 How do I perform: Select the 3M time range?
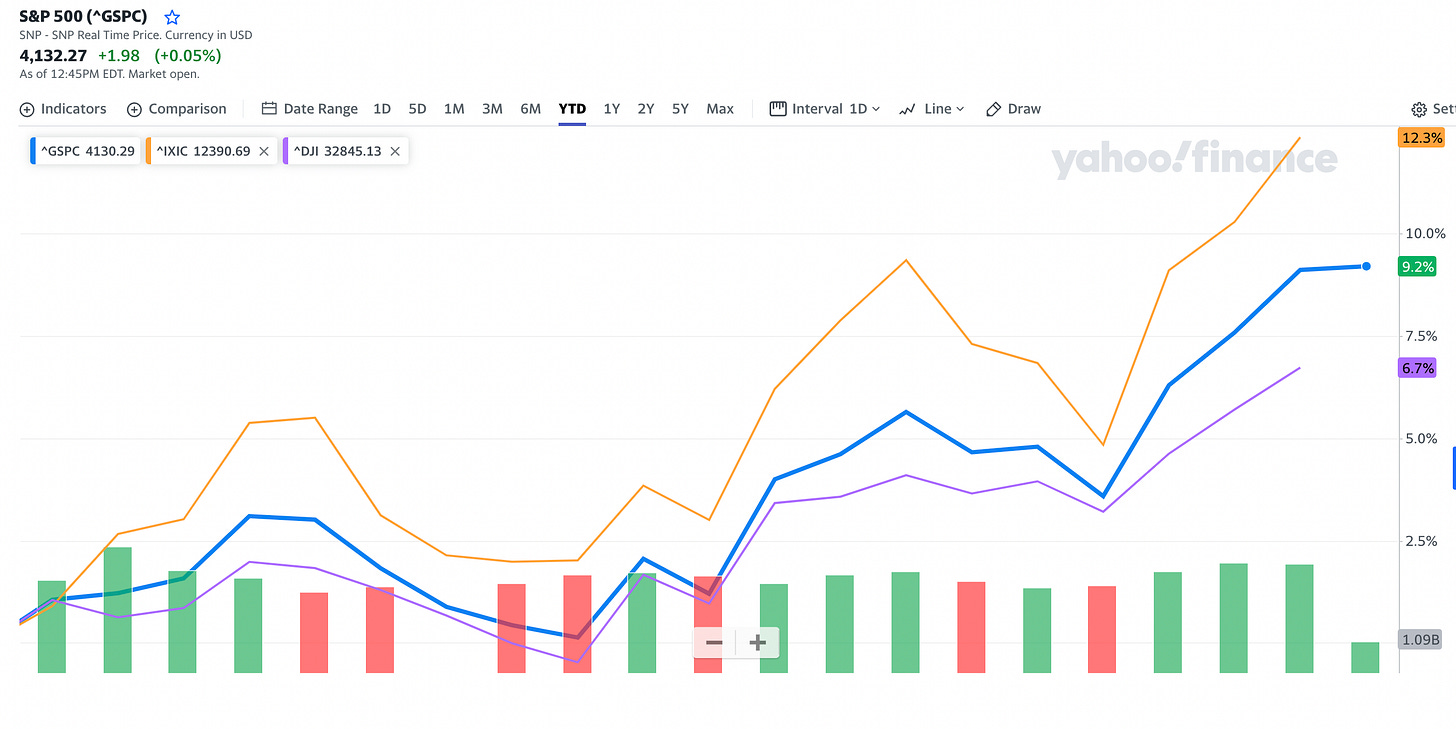(492, 109)
